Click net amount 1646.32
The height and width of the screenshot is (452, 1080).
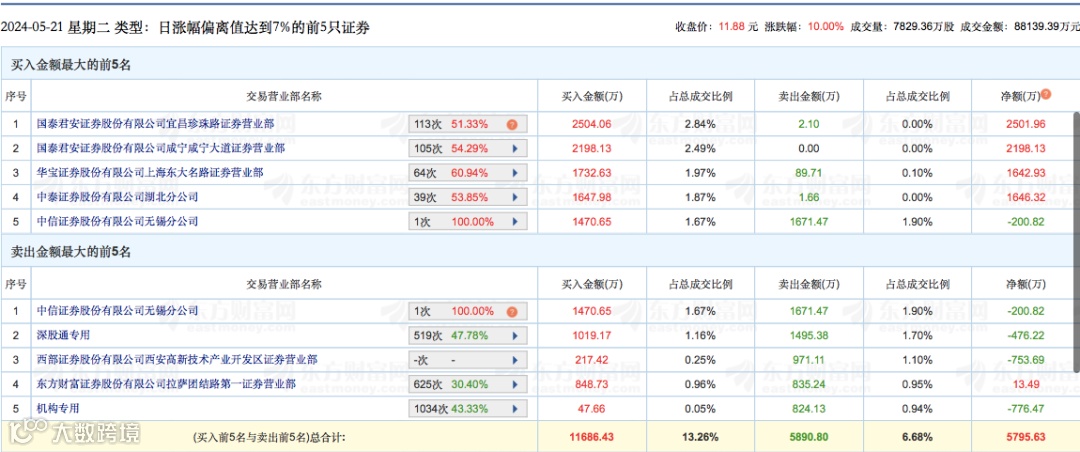coord(1026,197)
